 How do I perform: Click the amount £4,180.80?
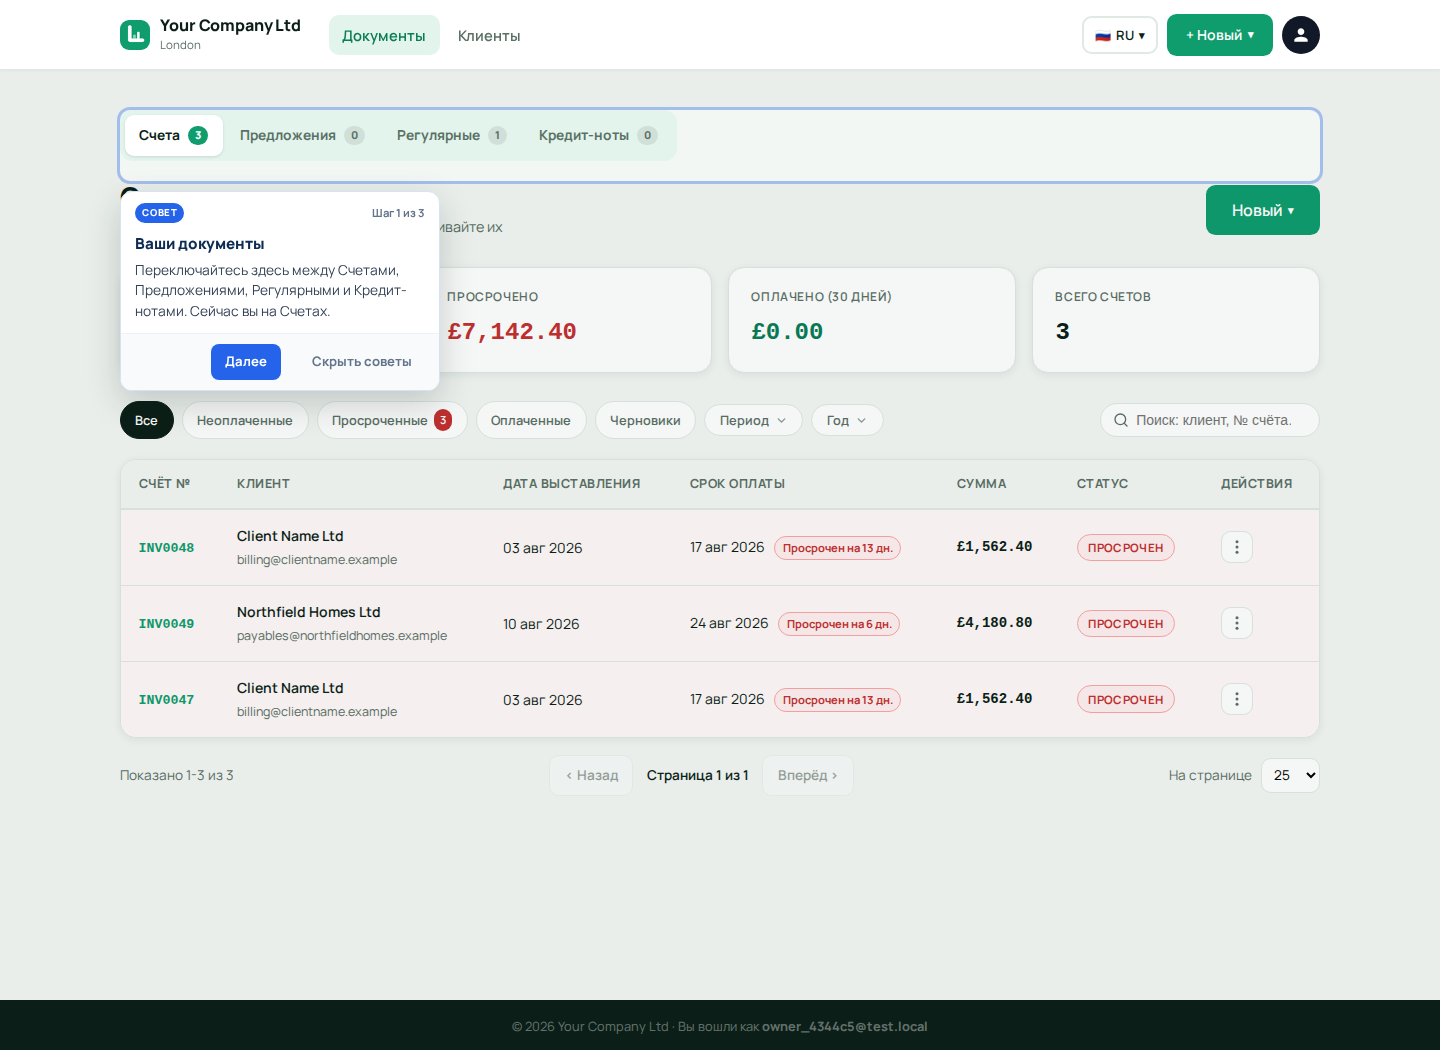point(995,623)
